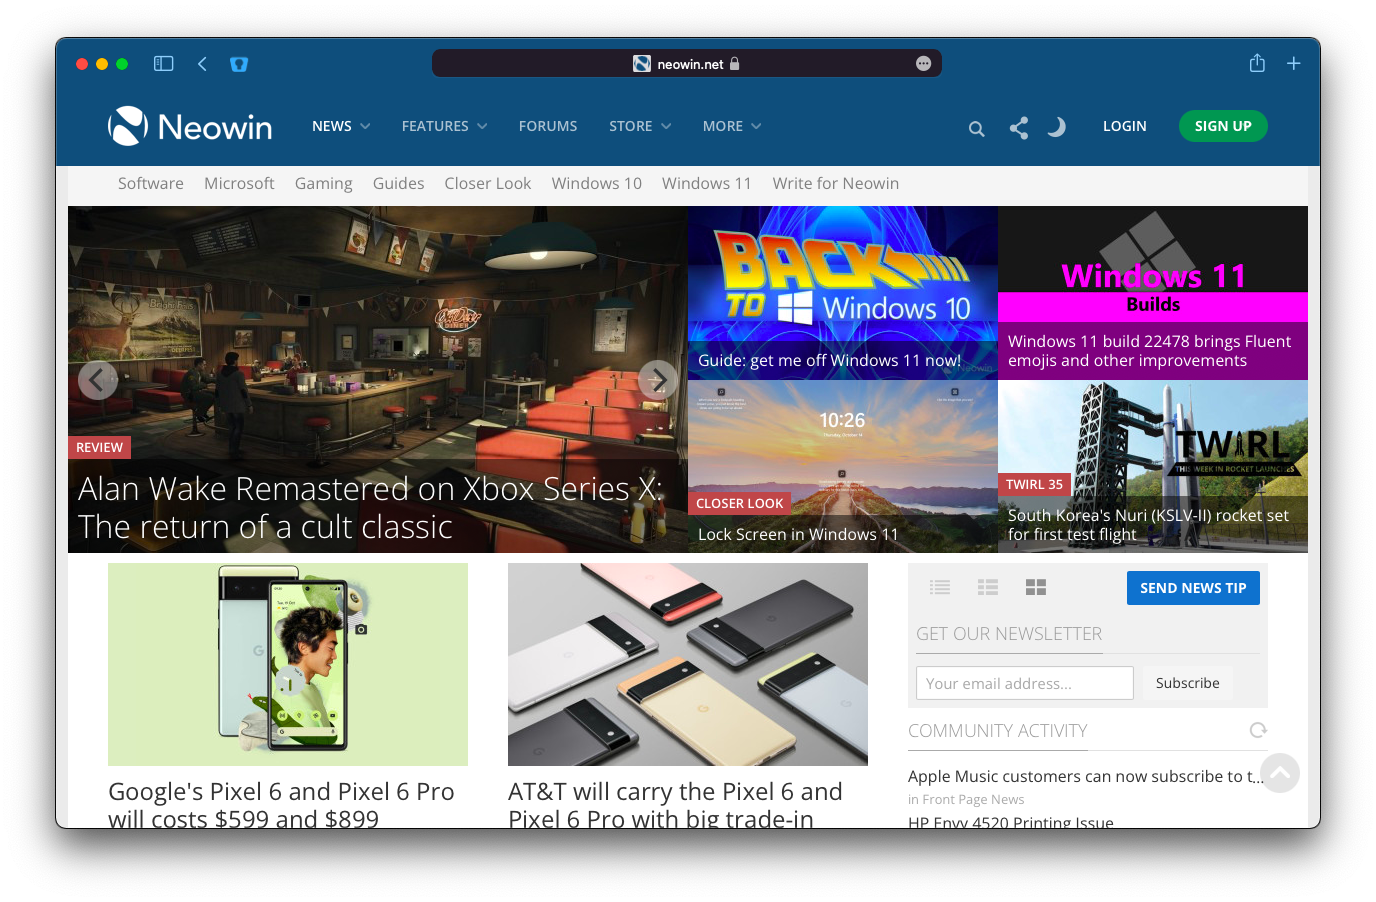
Task: Open Google's Pixel 6 pricing headline
Action: click(x=281, y=805)
